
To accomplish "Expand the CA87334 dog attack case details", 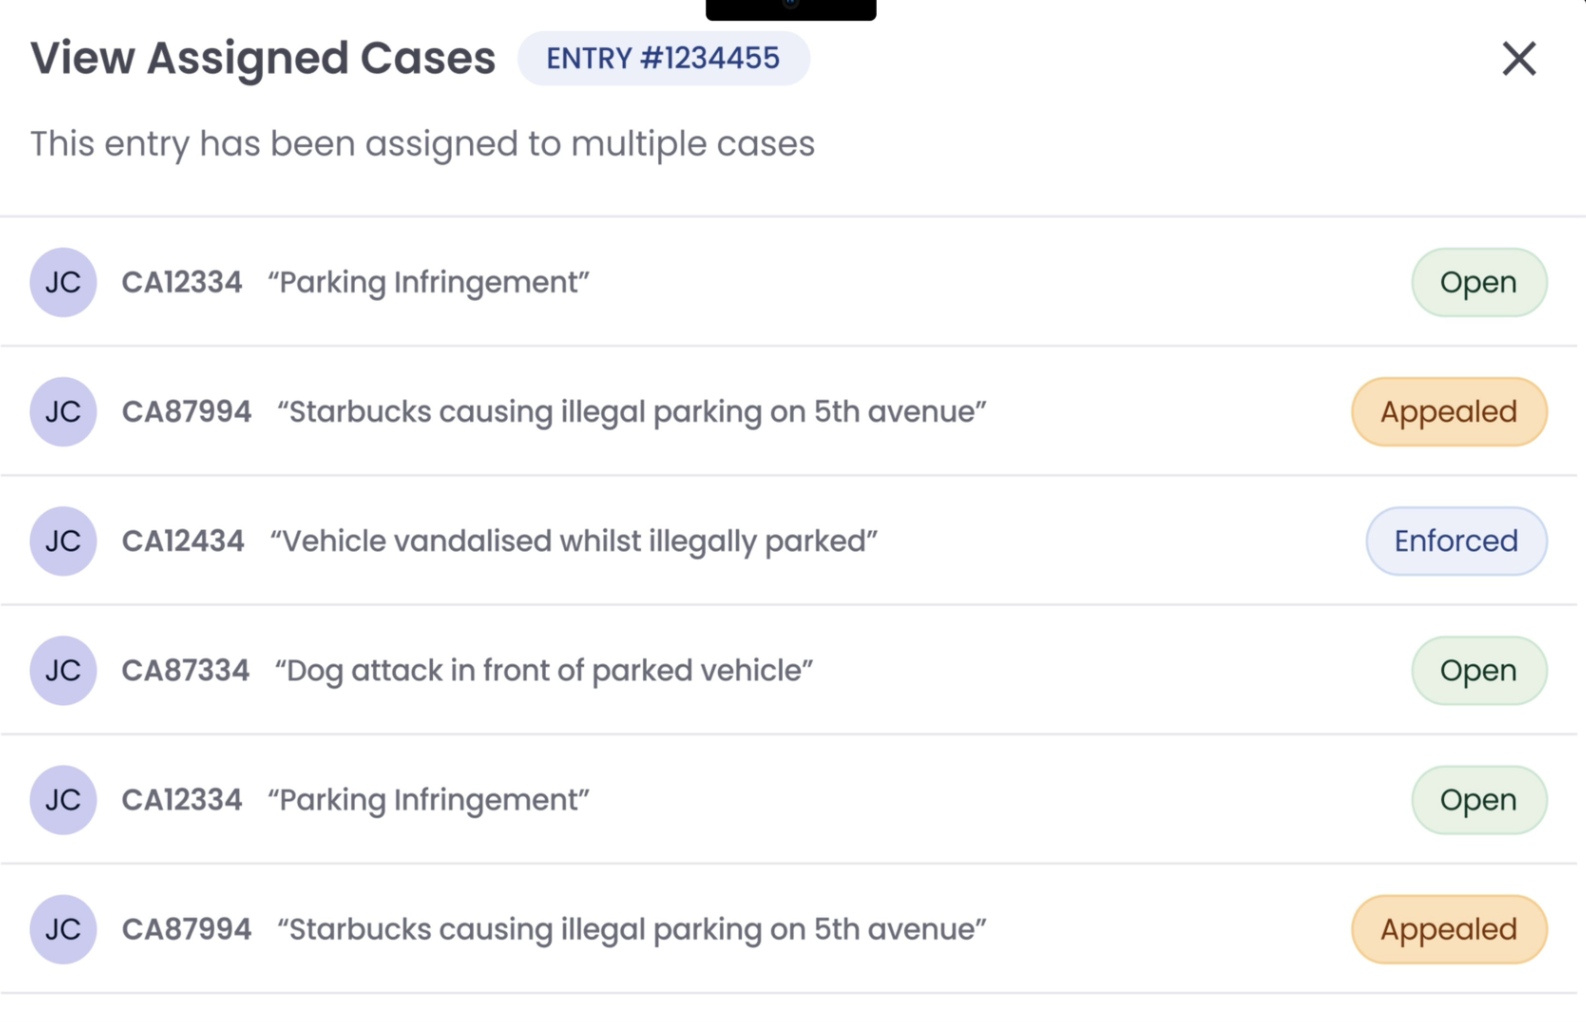I will coord(700,670).
